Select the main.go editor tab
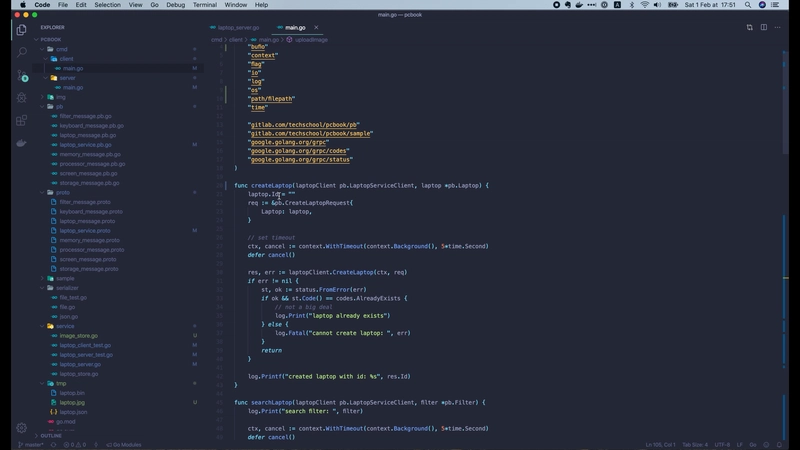The height and width of the screenshot is (450, 800). [295, 28]
